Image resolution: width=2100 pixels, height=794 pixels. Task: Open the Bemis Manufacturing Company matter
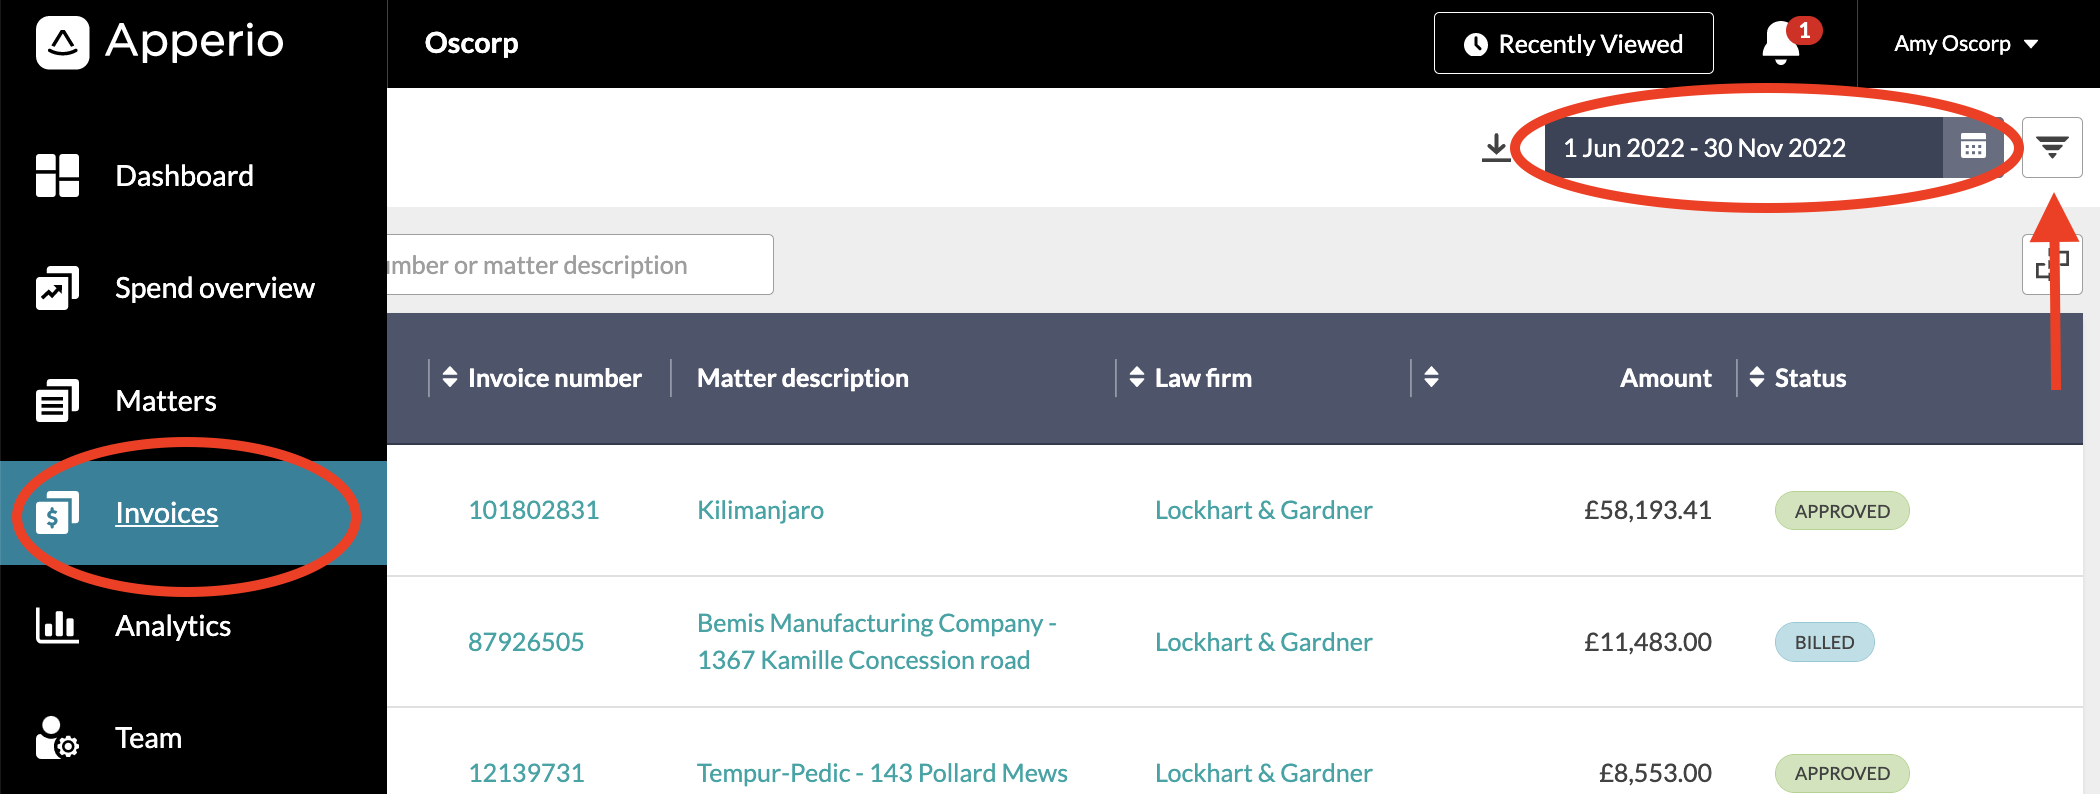pos(877,641)
